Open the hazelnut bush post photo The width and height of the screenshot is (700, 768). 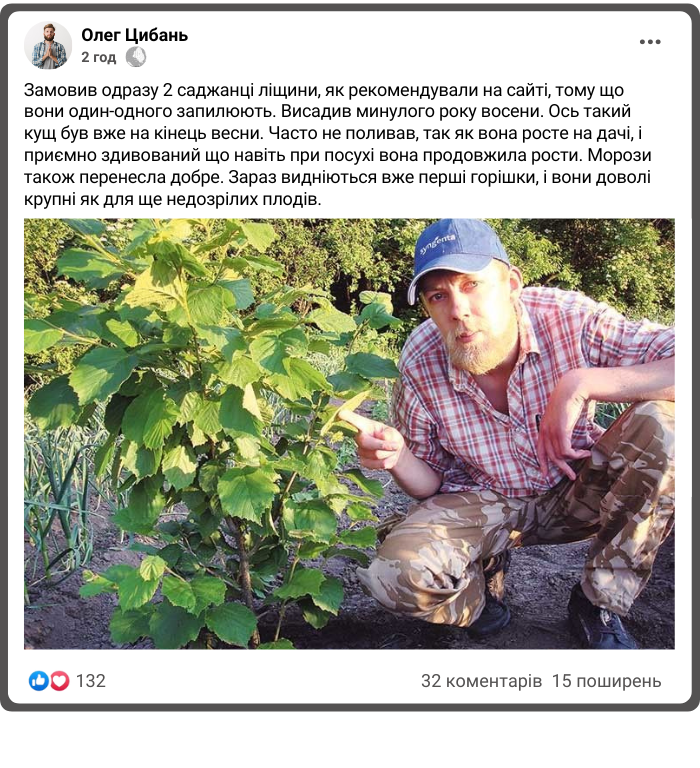[349, 433]
